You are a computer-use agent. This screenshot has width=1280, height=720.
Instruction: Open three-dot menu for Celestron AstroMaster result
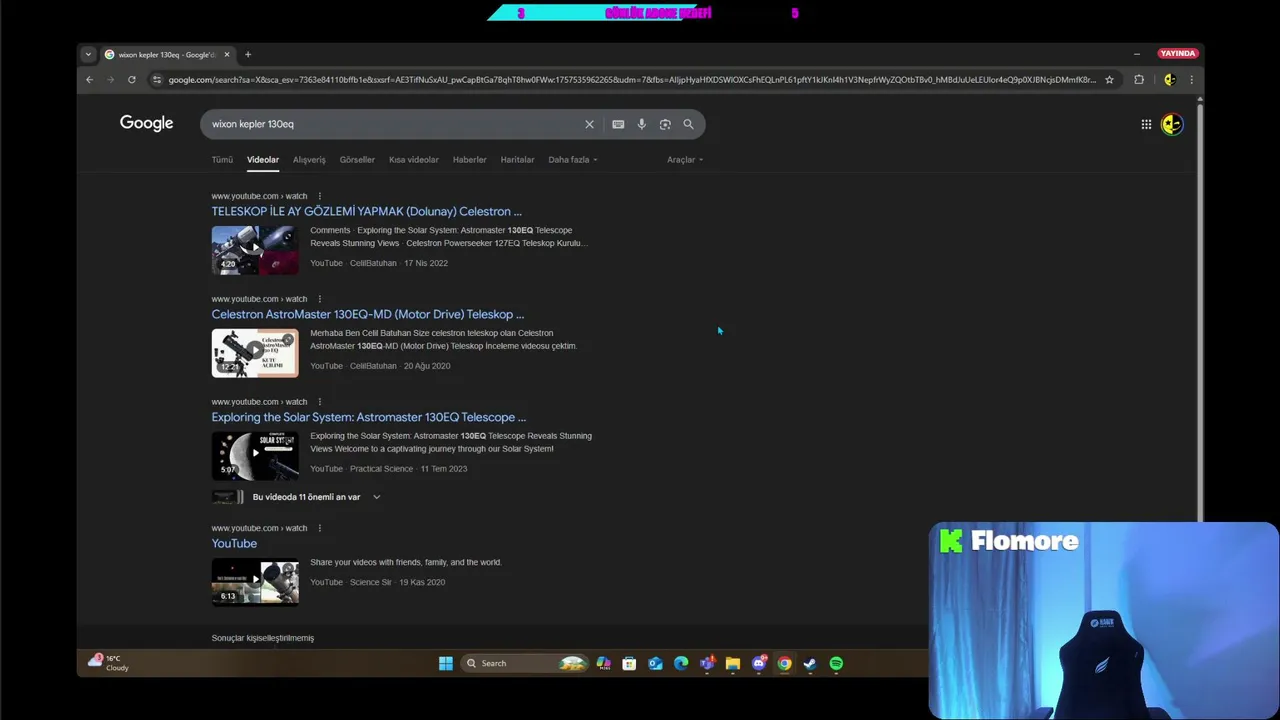pyautogui.click(x=320, y=299)
